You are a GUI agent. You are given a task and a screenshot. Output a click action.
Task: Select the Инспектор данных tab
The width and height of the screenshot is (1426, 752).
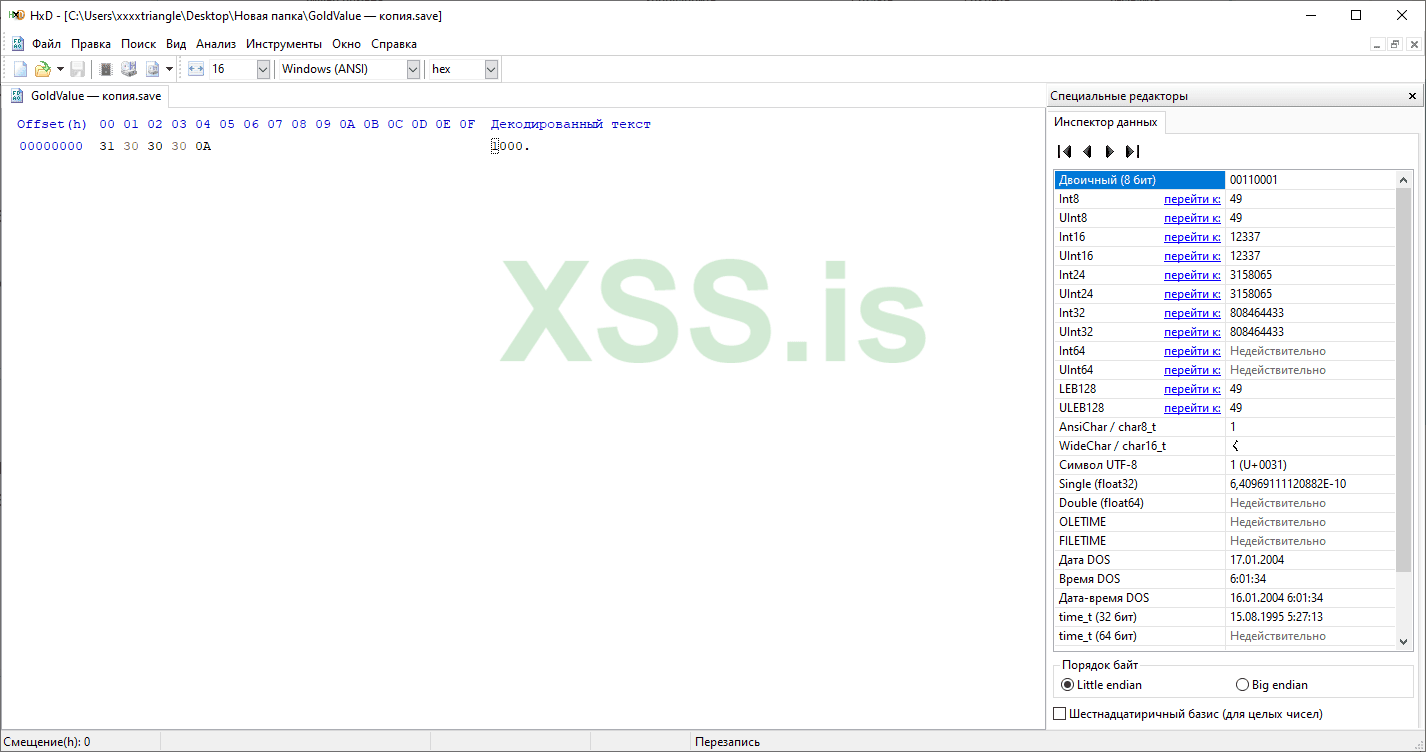coord(1105,122)
